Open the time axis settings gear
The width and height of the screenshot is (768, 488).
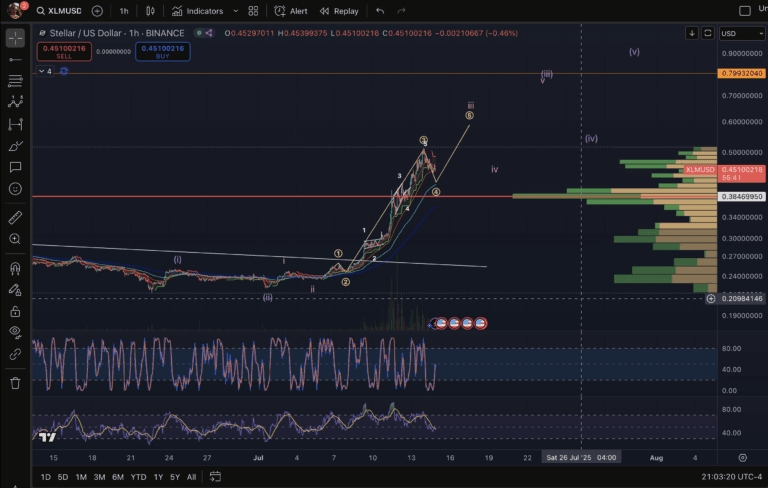743,458
